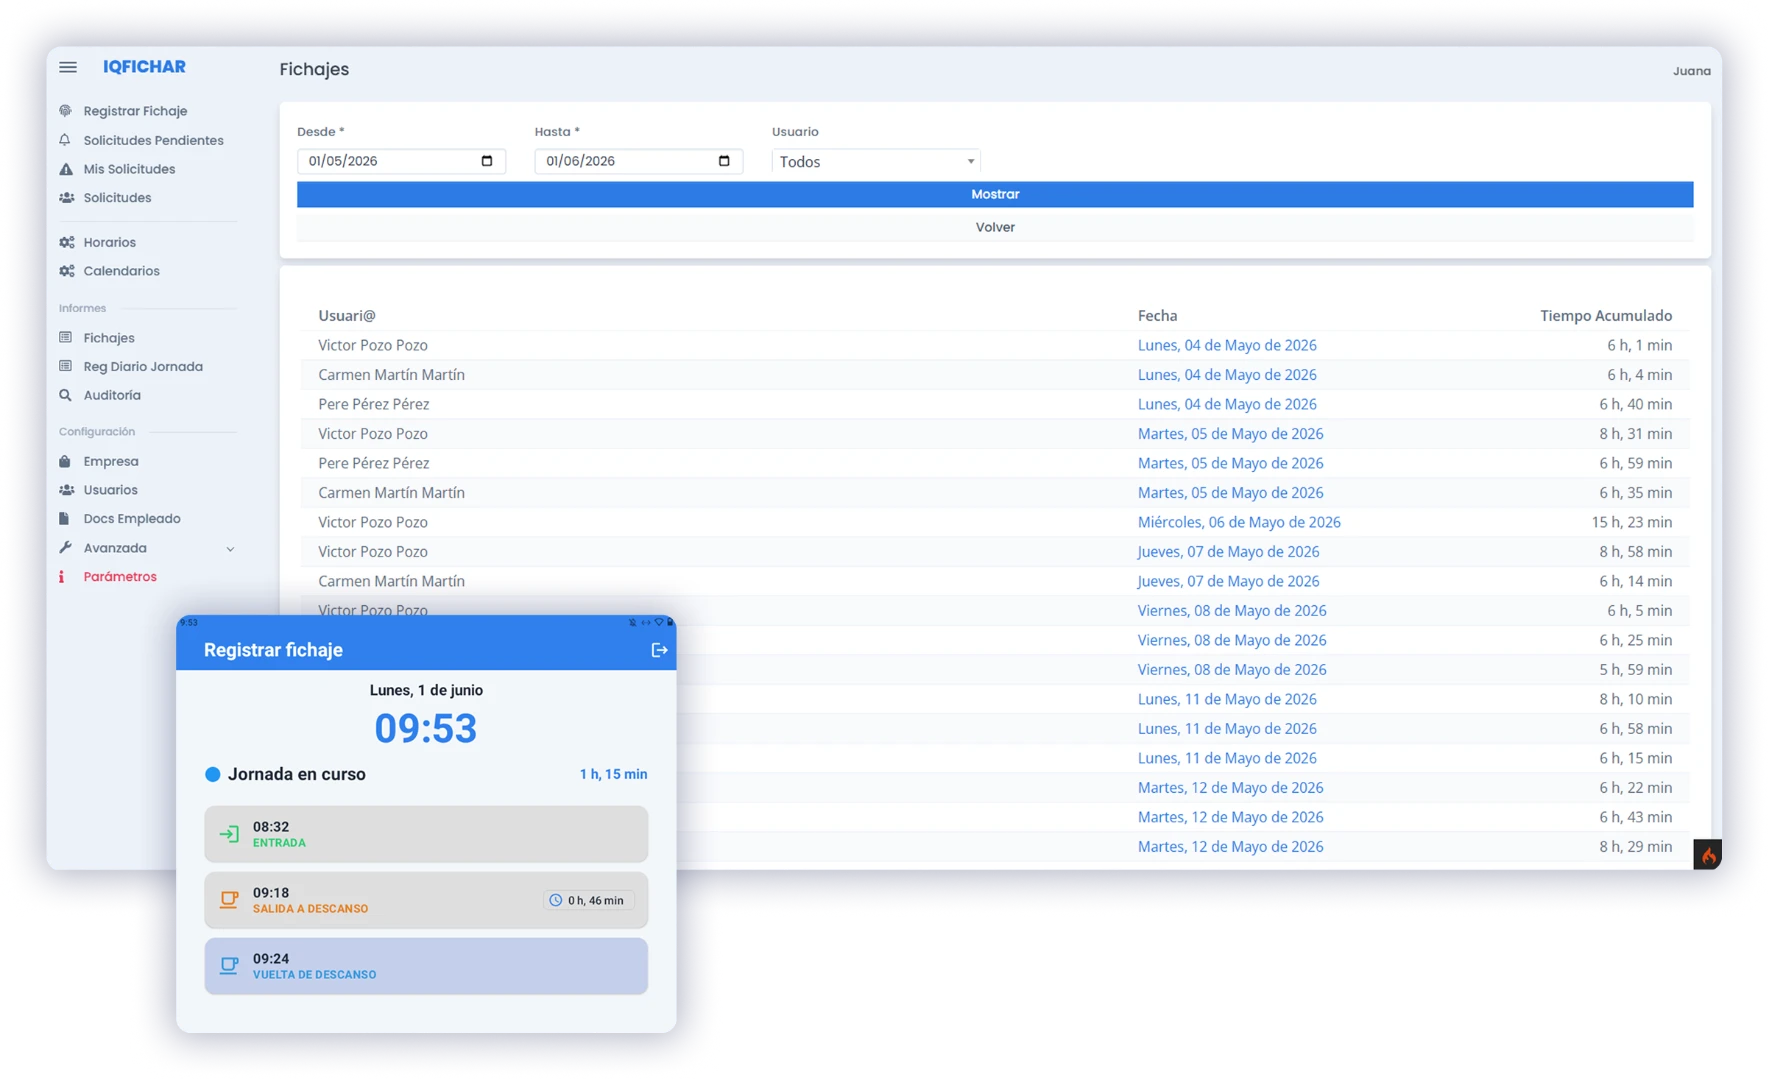1769x1080 pixels.
Task: Open Martes, 05 de Mayo link for Pere Pérez Pérez
Action: click(x=1230, y=463)
